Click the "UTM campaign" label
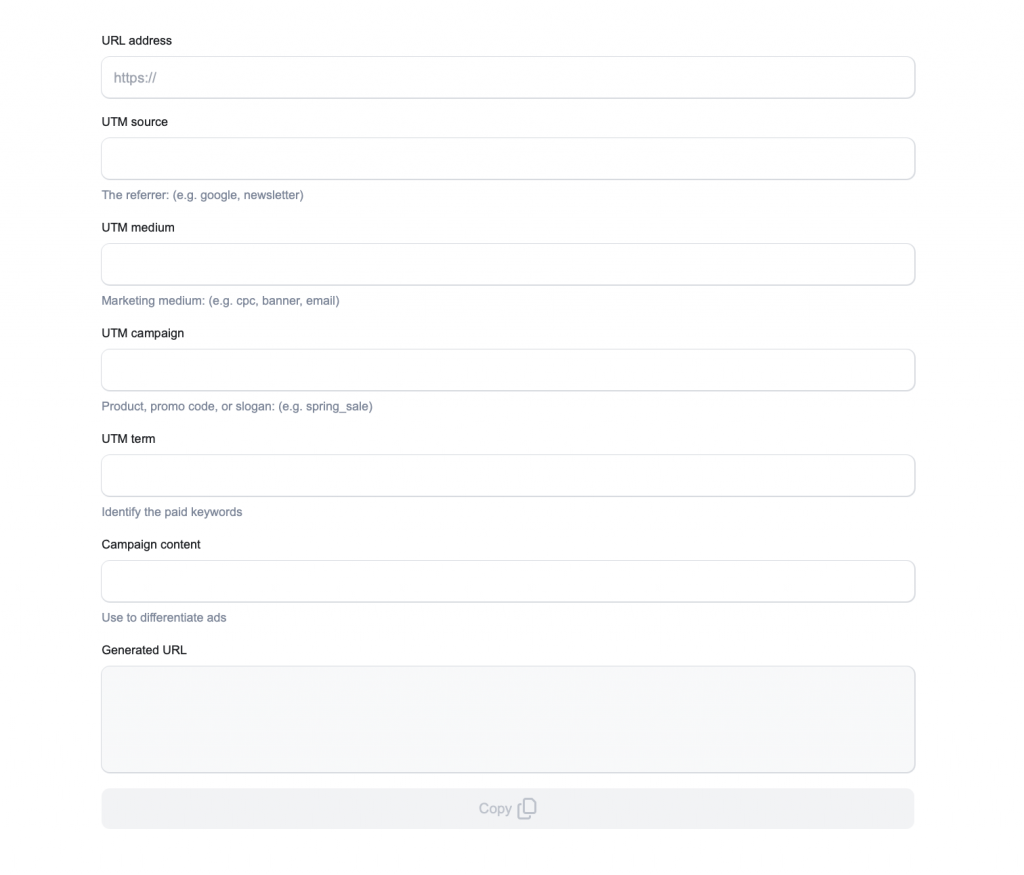 (x=143, y=333)
